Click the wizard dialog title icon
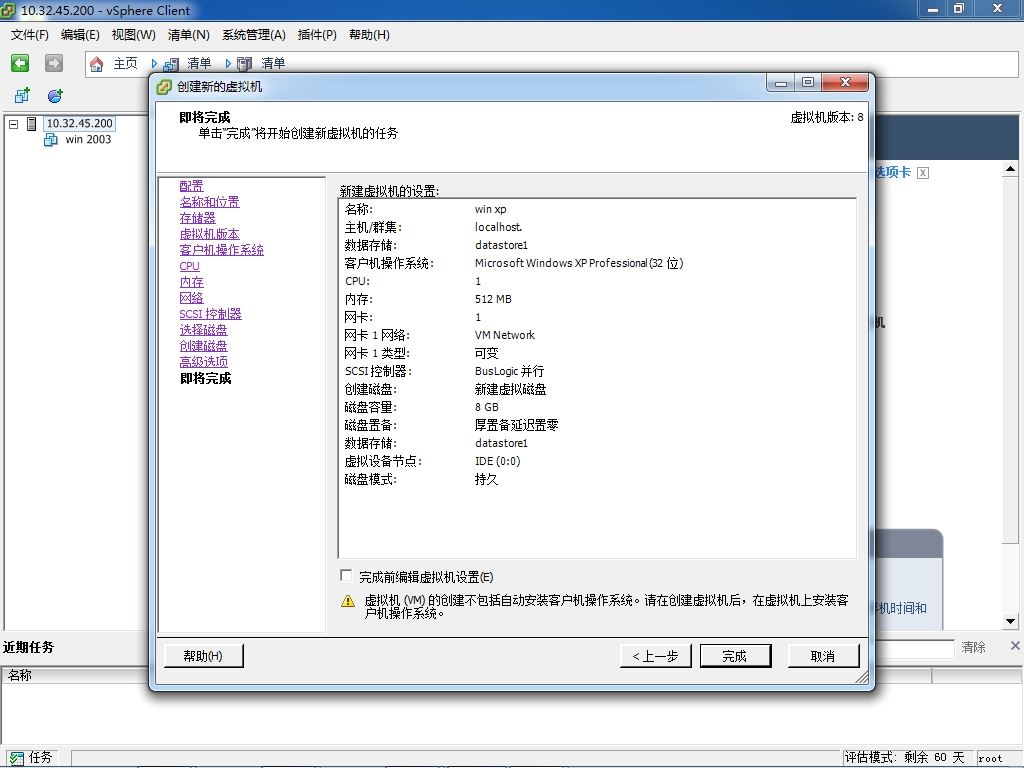This screenshot has width=1024, height=768. (164, 86)
